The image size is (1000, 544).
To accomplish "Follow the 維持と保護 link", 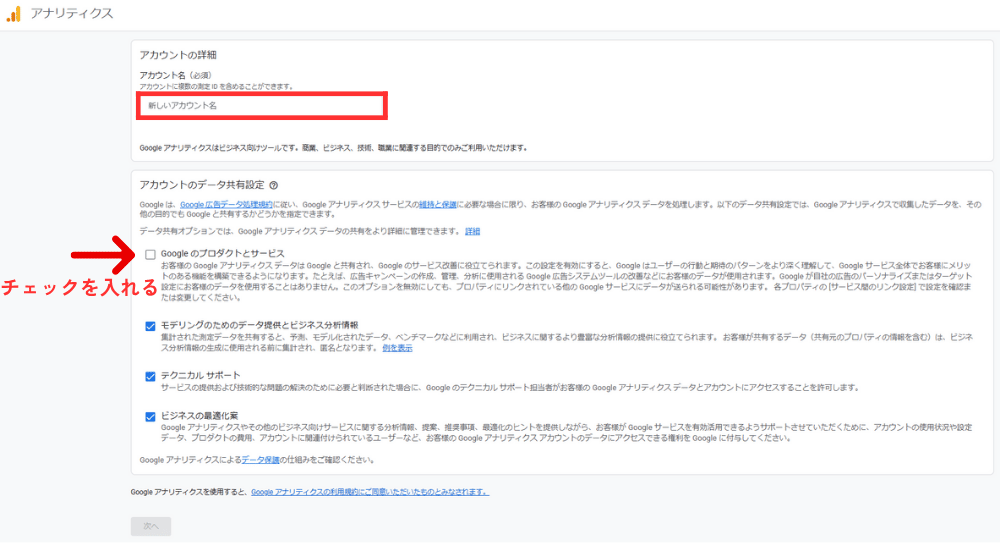I will tap(438, 205).
